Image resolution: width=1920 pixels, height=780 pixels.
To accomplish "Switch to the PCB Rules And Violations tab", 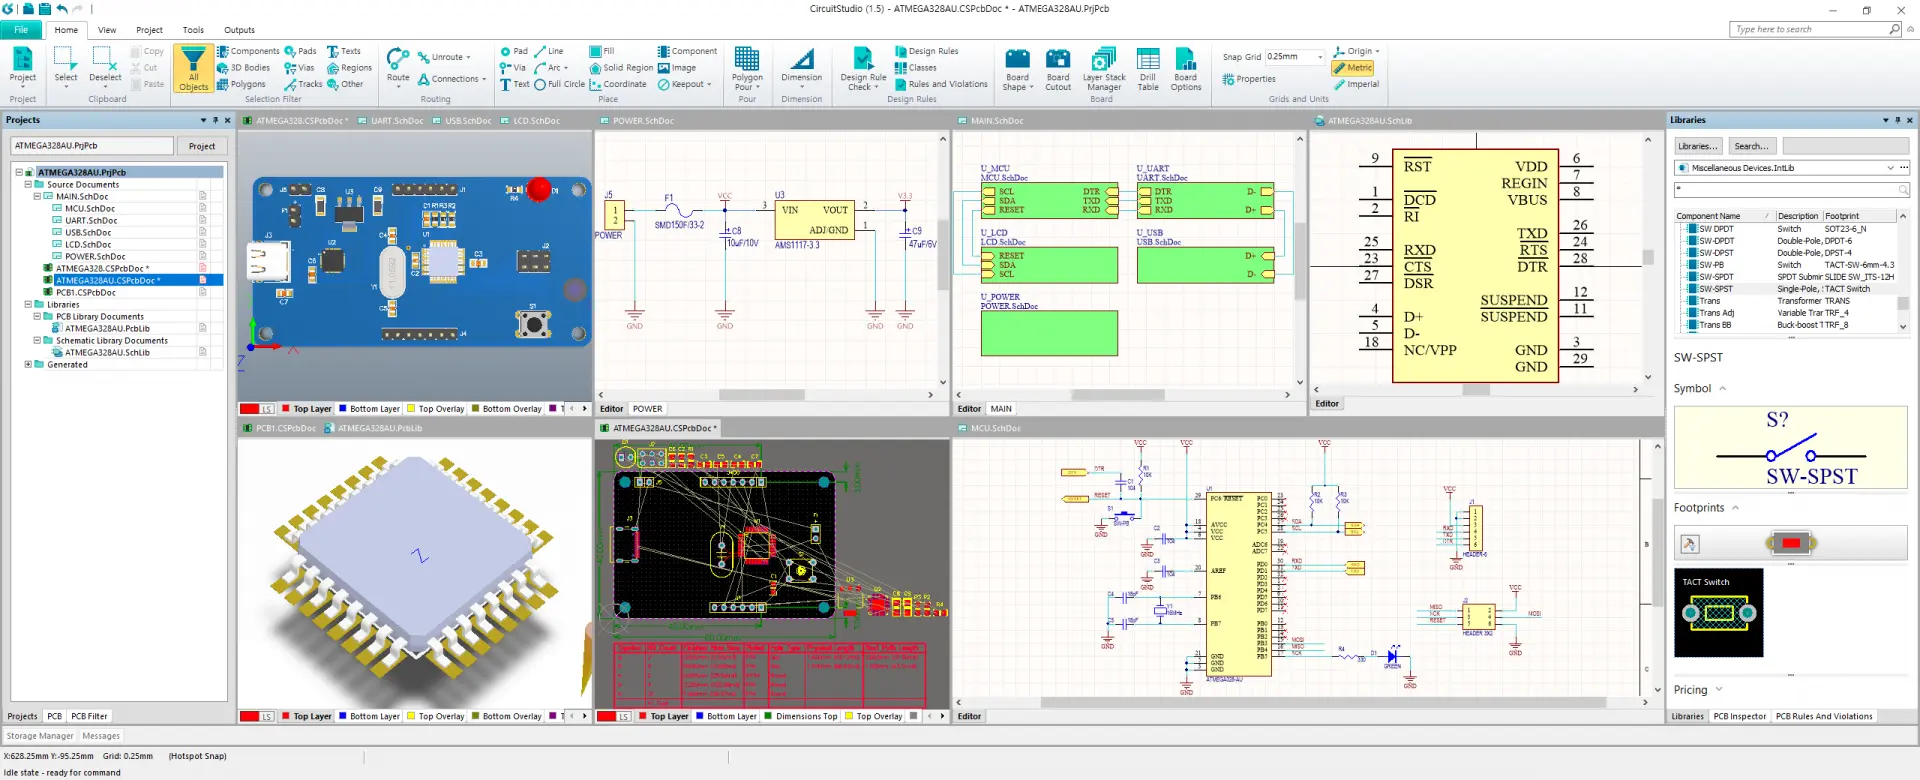I will click(x=1823, y=717).
